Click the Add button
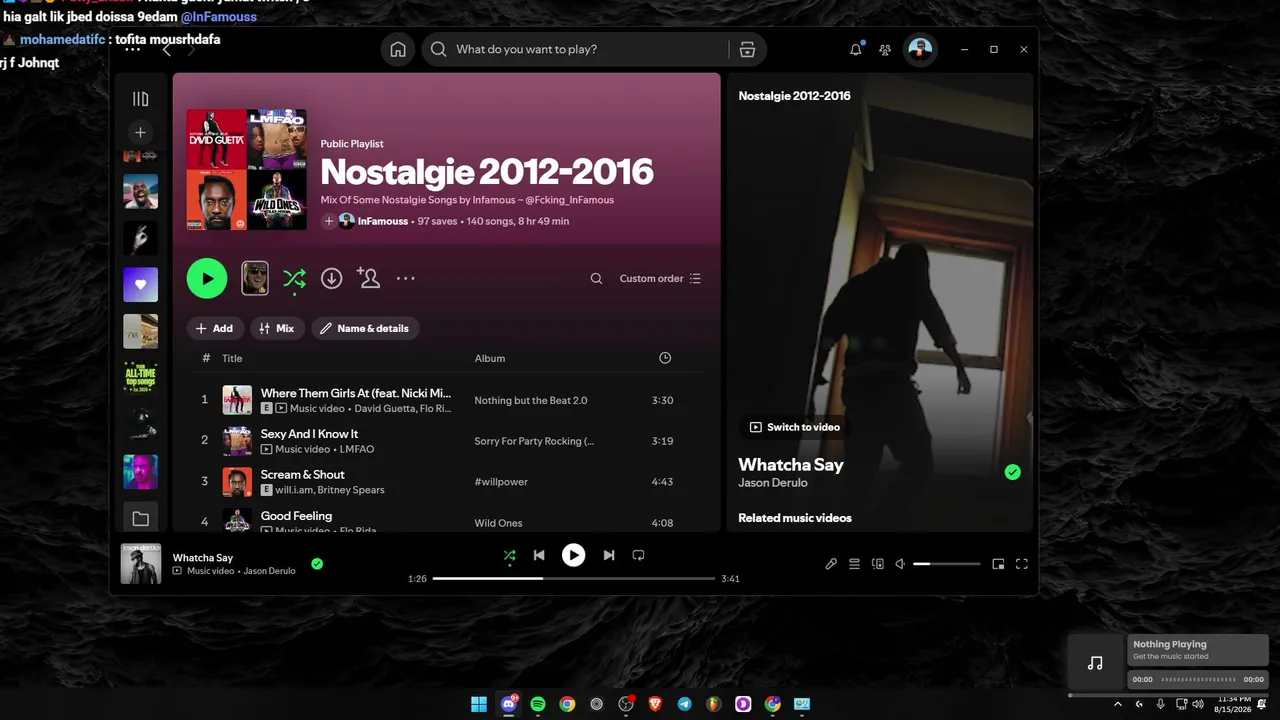Viewport: 1280px width, 720px height. [215, 328]
